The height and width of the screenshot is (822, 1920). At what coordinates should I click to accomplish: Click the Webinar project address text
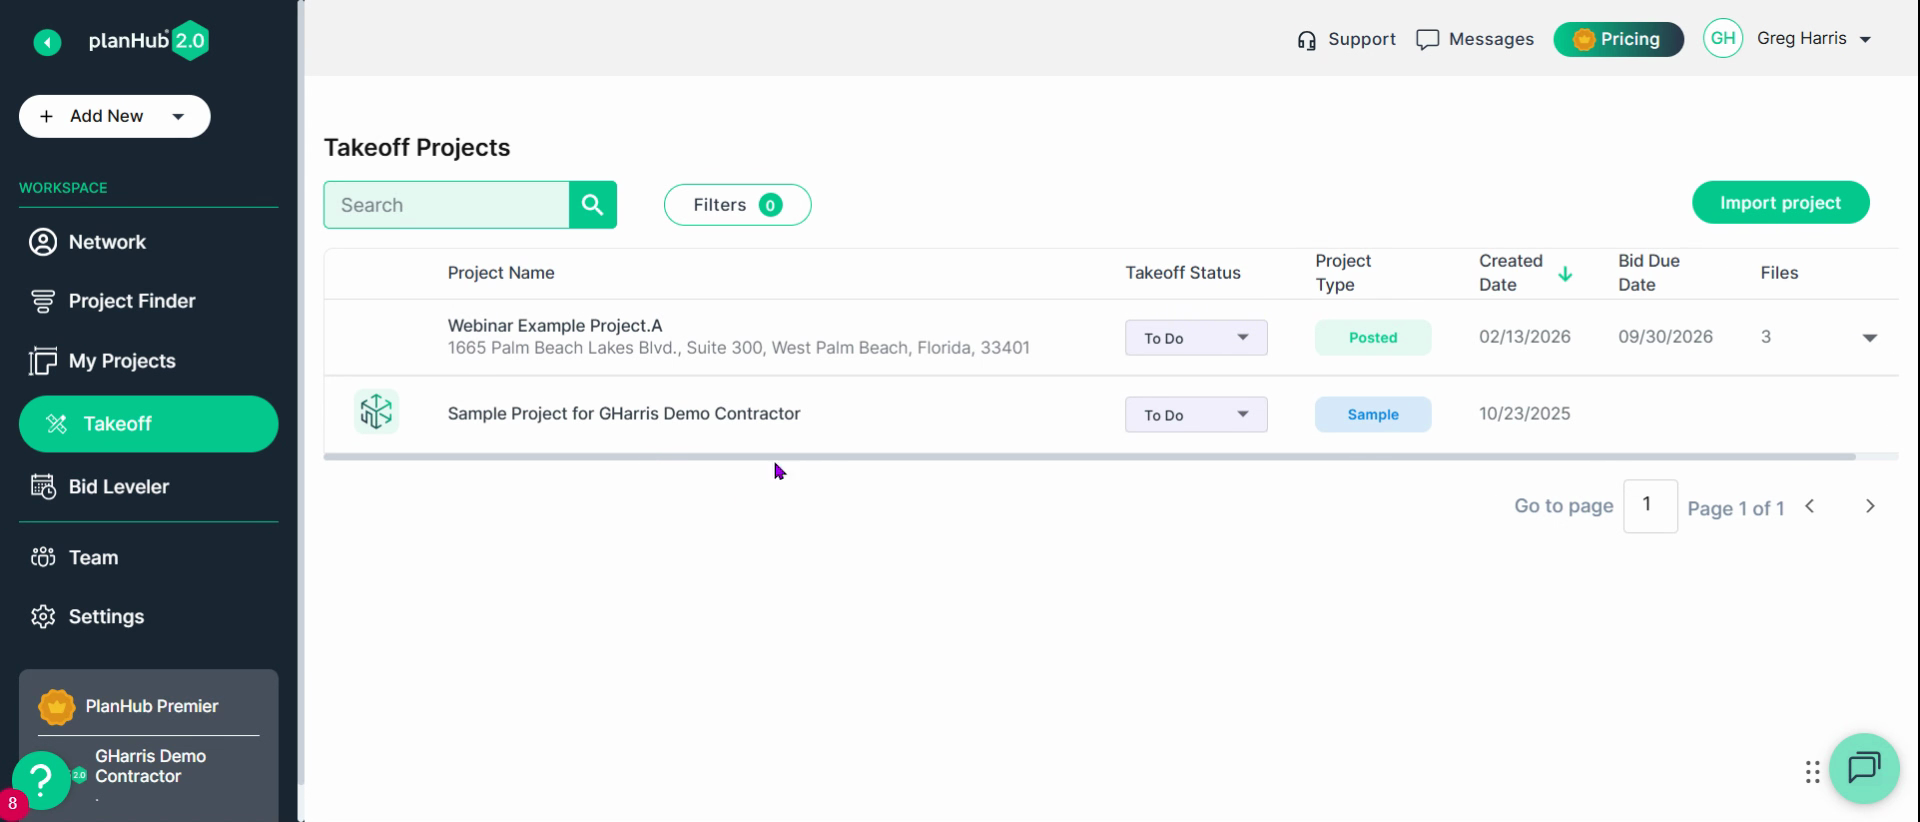(x=738, y=348)
